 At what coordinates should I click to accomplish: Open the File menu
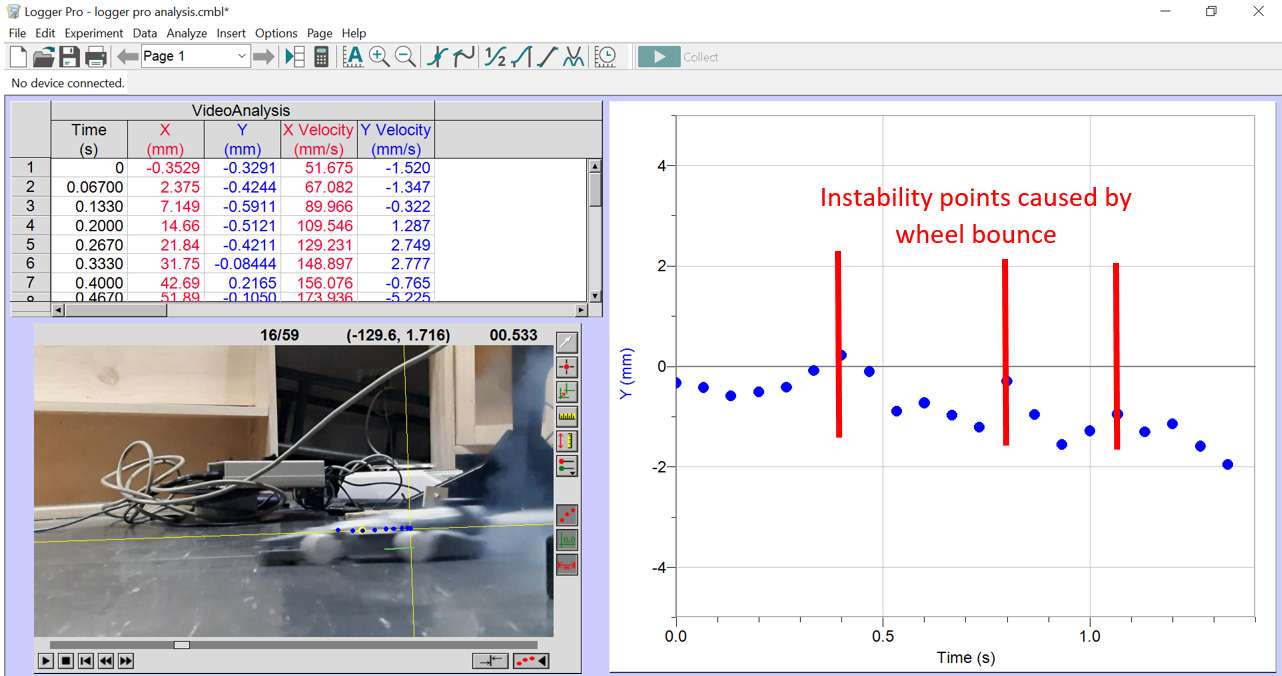(17, 33)
